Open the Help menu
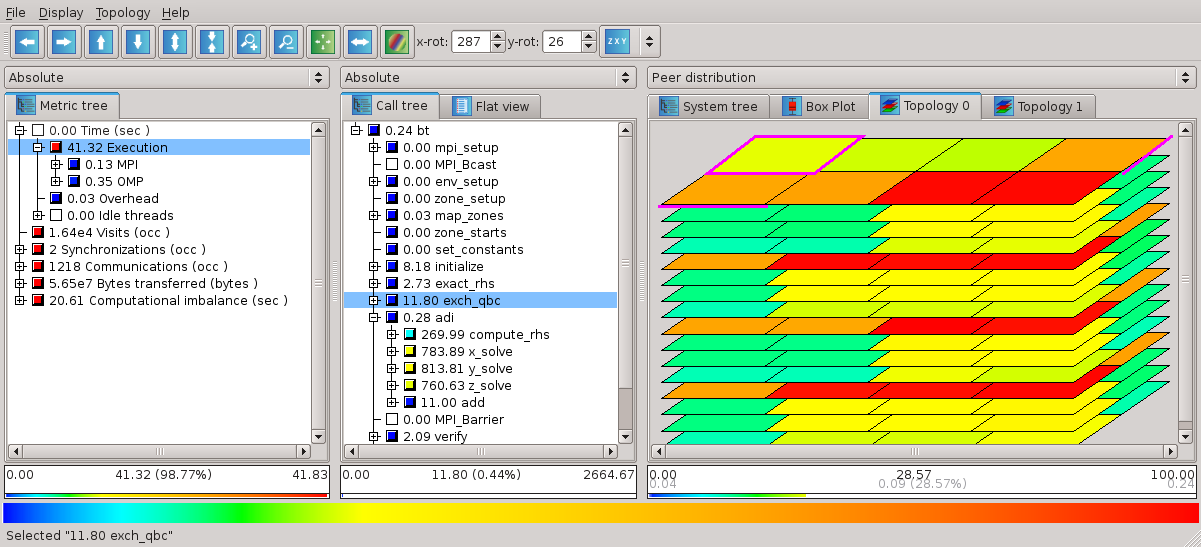 175,13
